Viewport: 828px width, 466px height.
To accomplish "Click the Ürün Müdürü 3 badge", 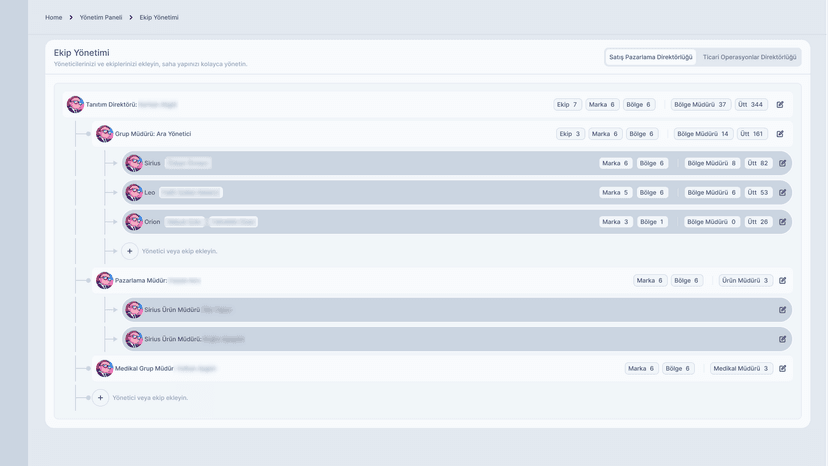I will pyautogui.click(x=746, y=281).
